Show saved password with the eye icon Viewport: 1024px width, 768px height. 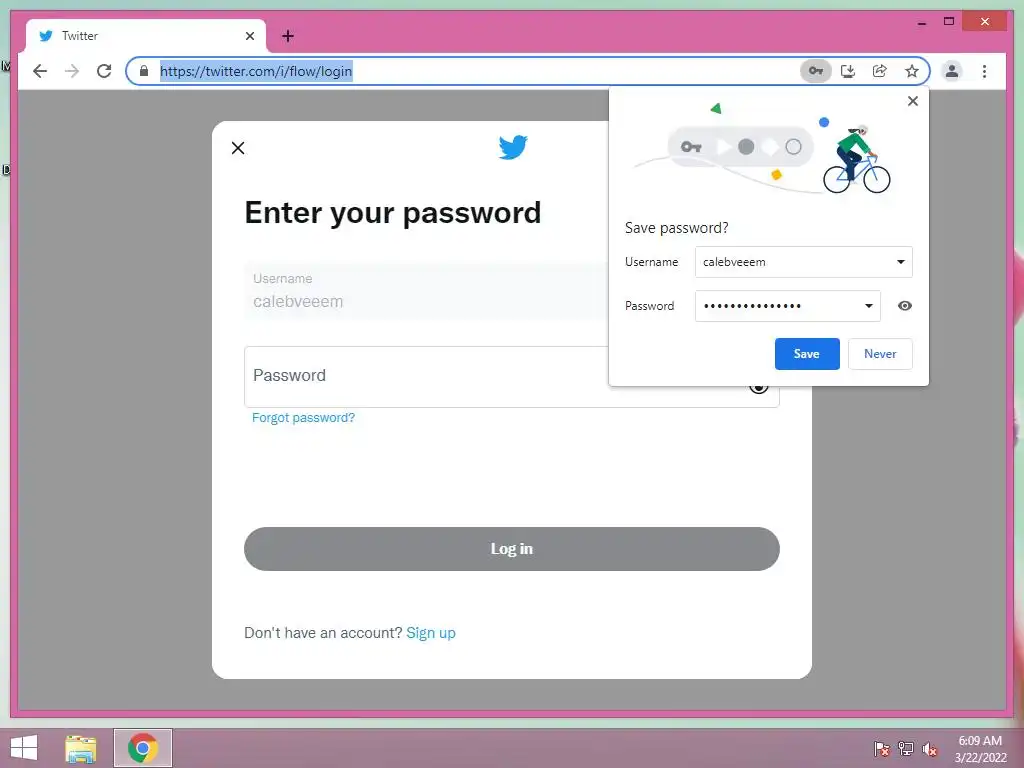[x=904, y=306]
